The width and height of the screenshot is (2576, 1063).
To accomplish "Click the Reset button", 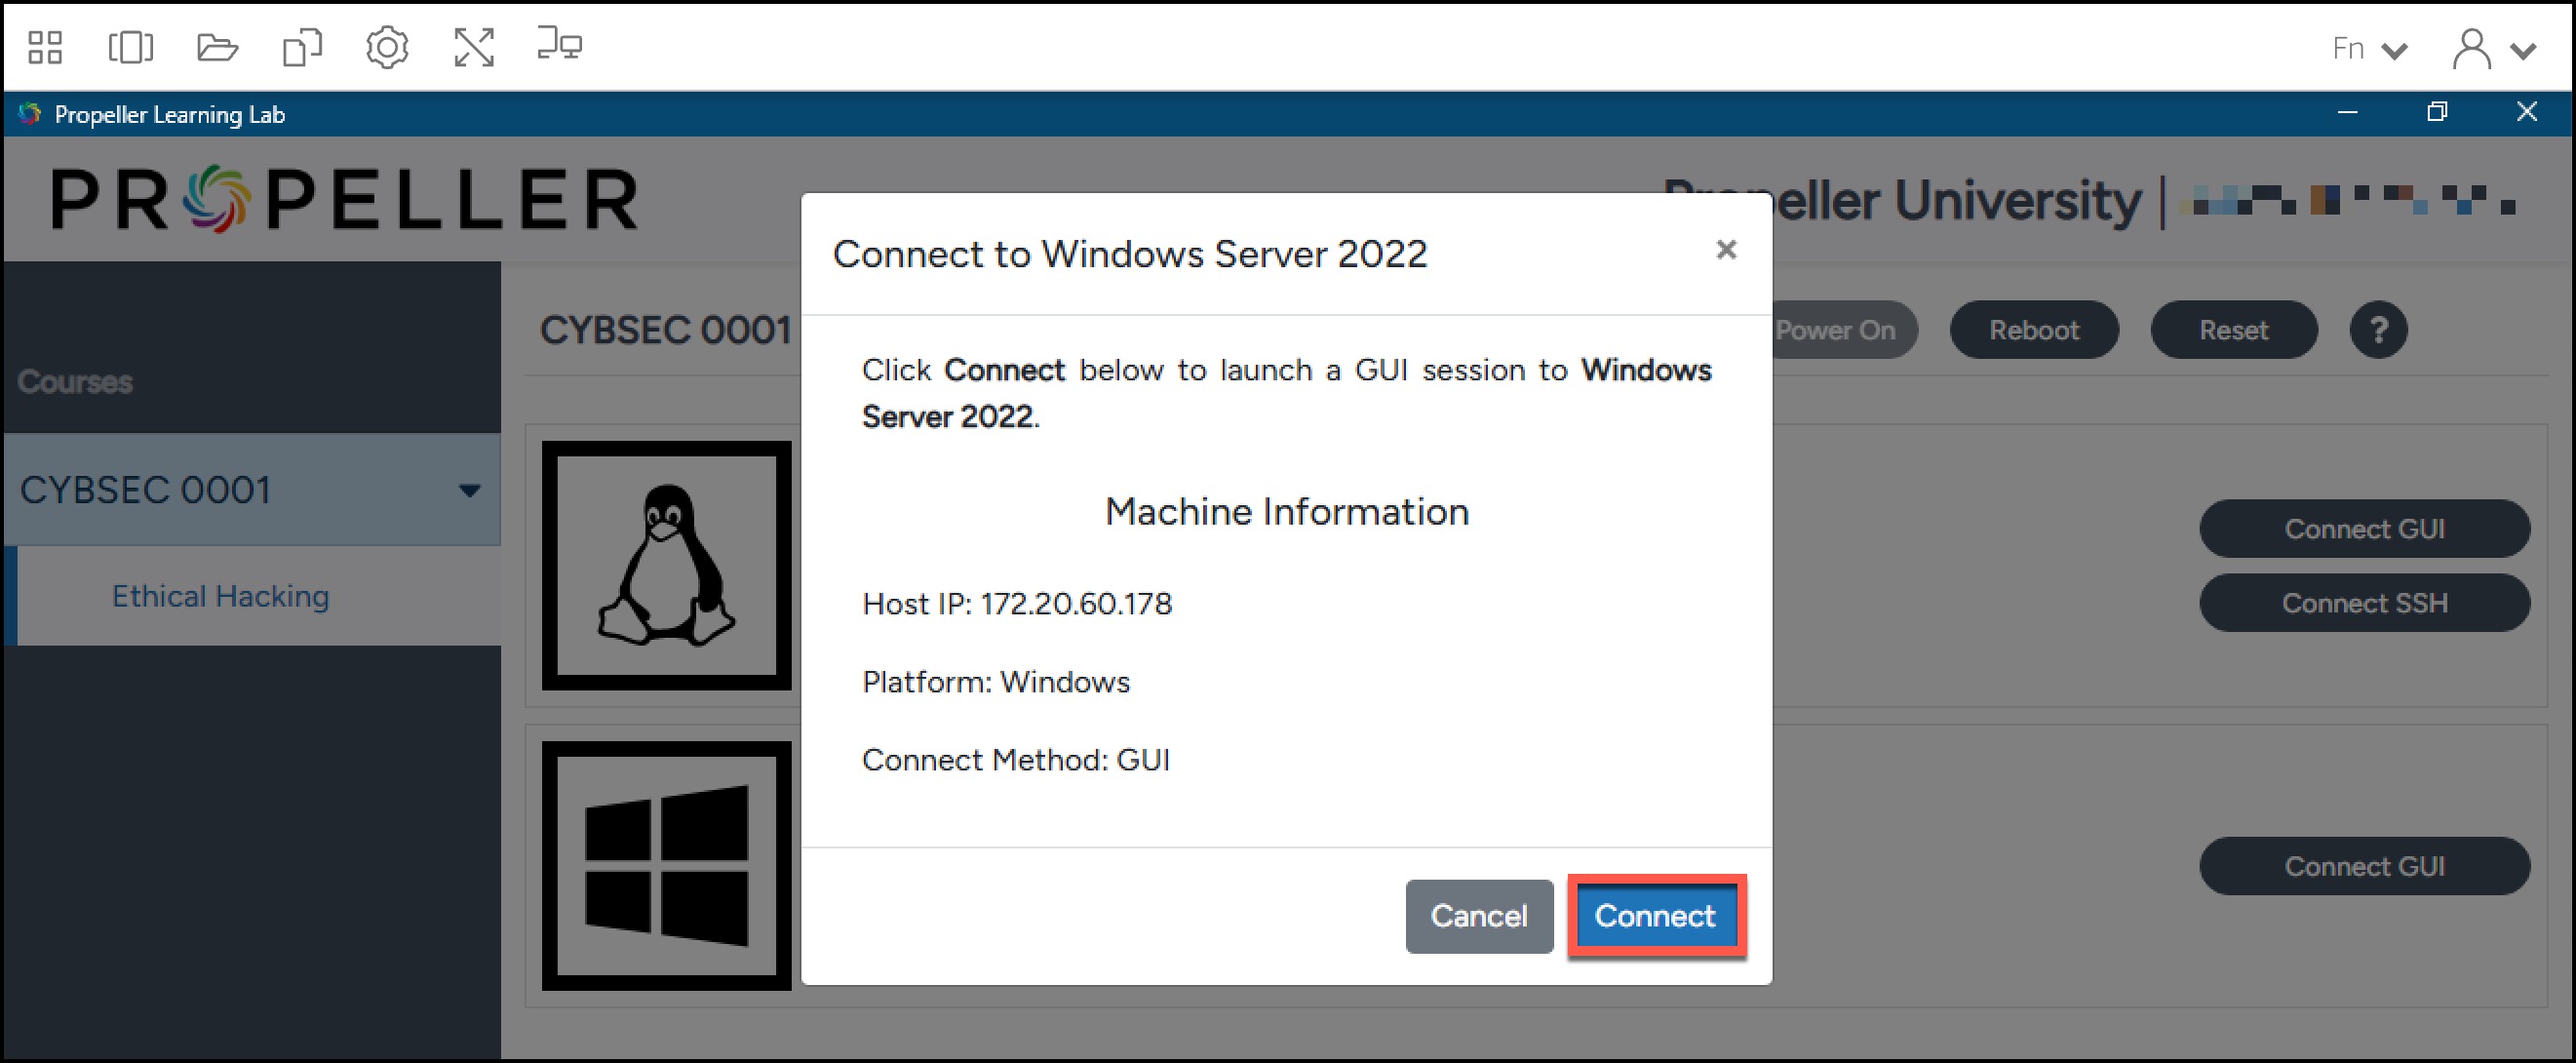I will pyautogui.click(x=2234, y=330).
